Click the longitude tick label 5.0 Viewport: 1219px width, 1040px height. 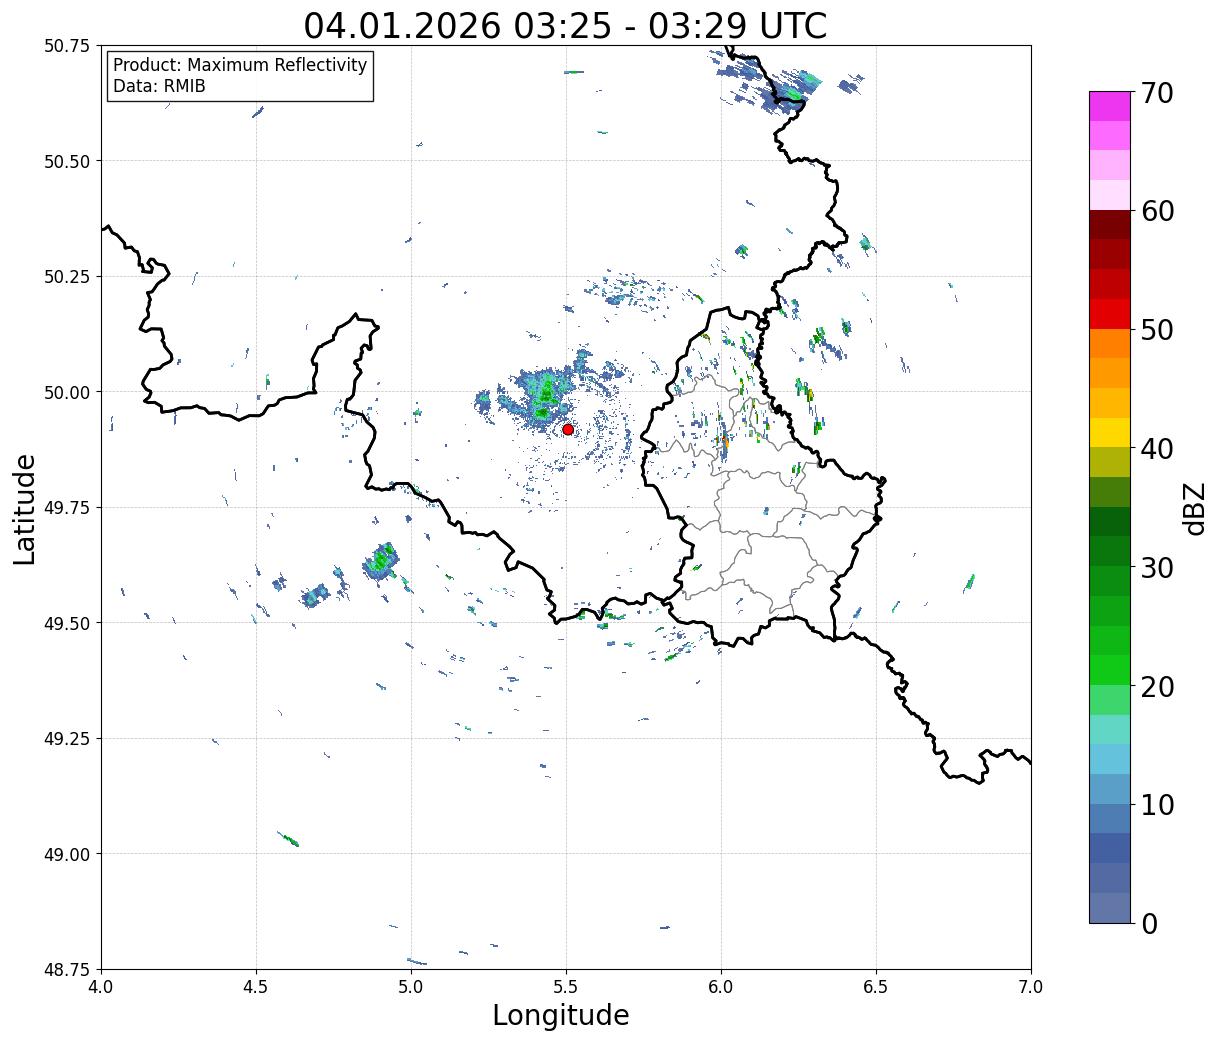click(x=411, y=987)
